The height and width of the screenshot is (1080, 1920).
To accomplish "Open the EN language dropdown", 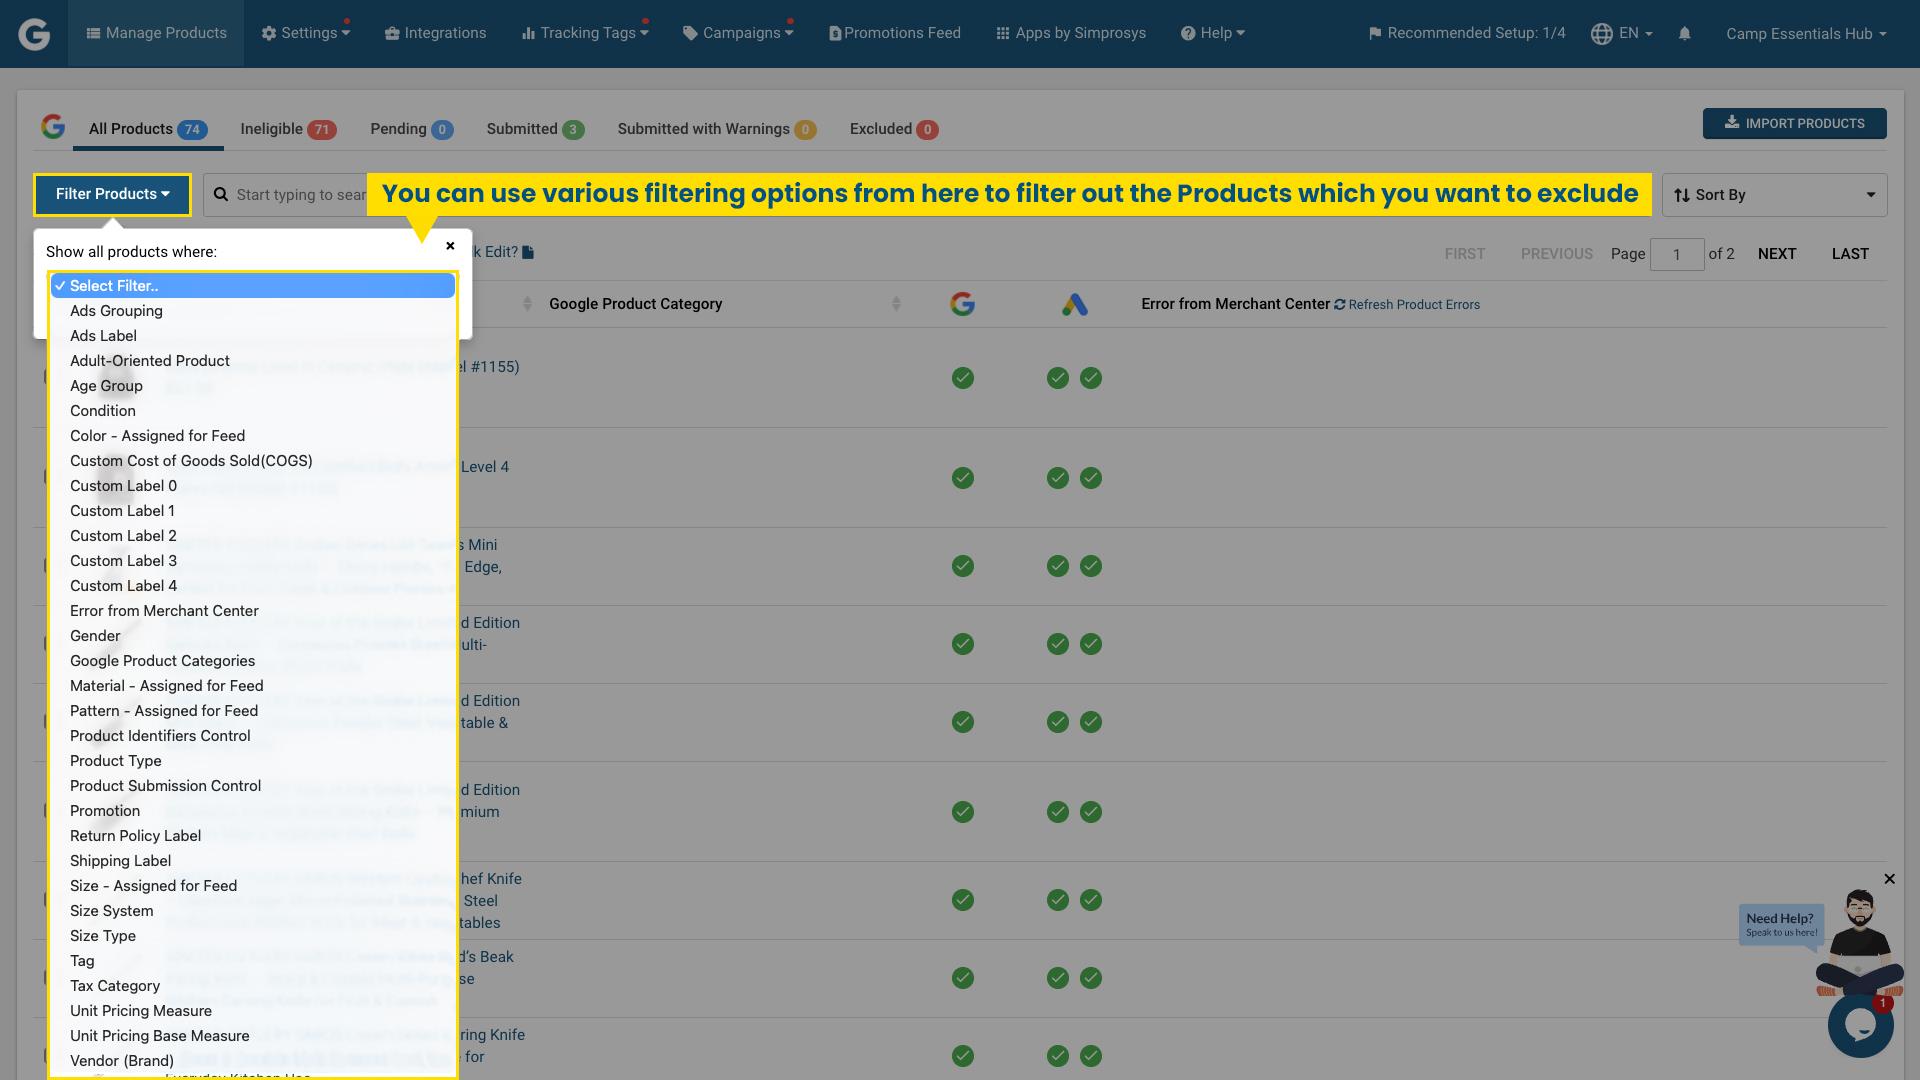I will 1621,33.
